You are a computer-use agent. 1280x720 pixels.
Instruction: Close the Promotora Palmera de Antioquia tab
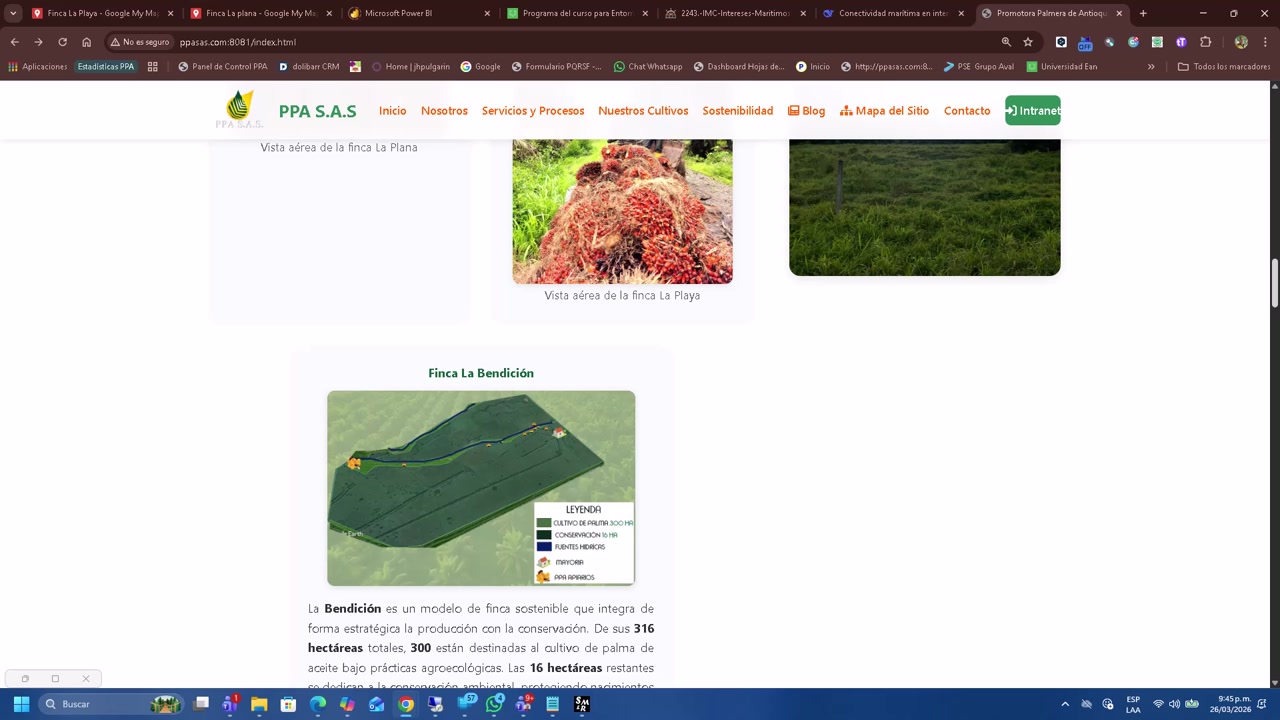coord(1119,13)
